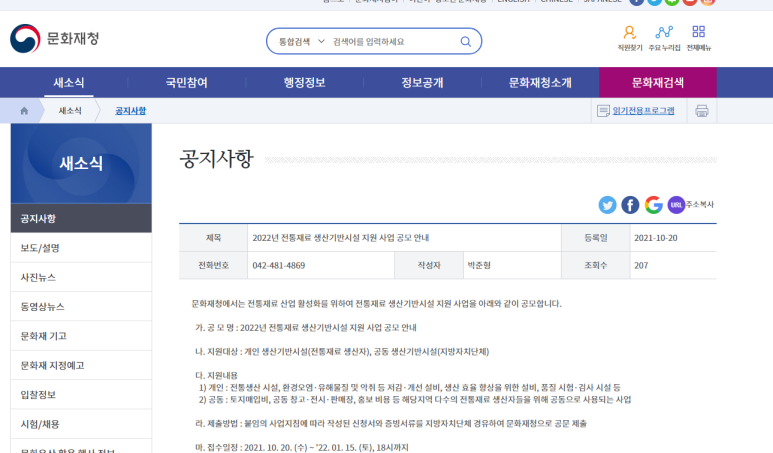Click the 전화번호 label cell
The height and width of the screenshot is (453, 773).
[x=213, y=265]
